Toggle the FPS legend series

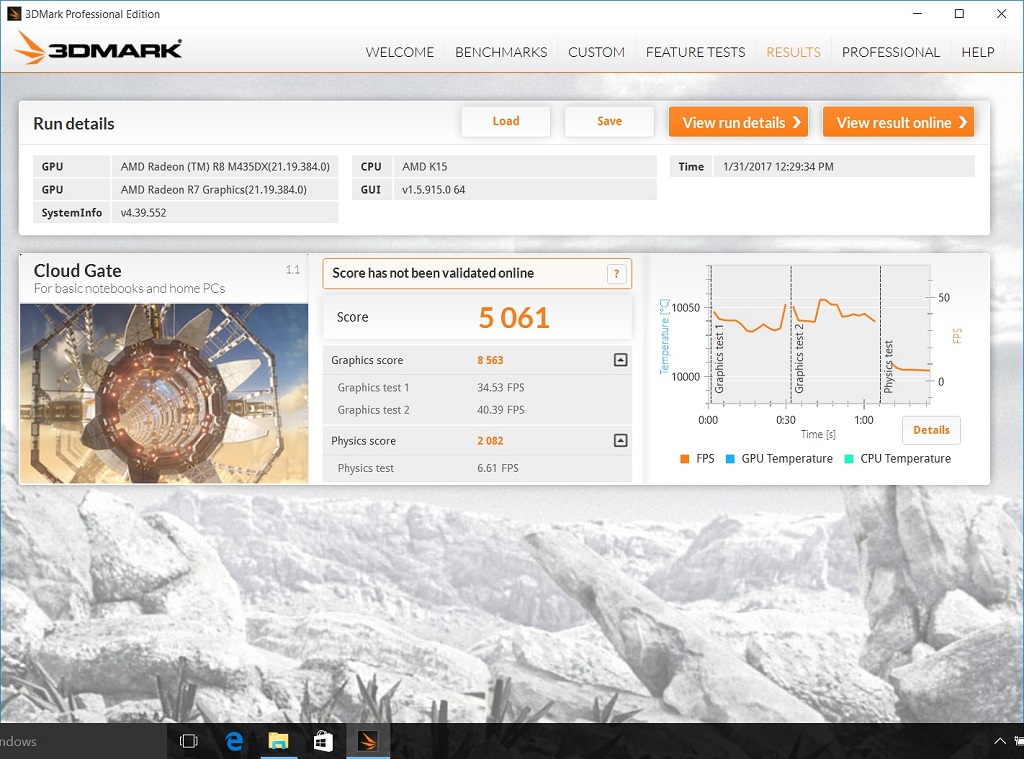(x=697, y=459)
